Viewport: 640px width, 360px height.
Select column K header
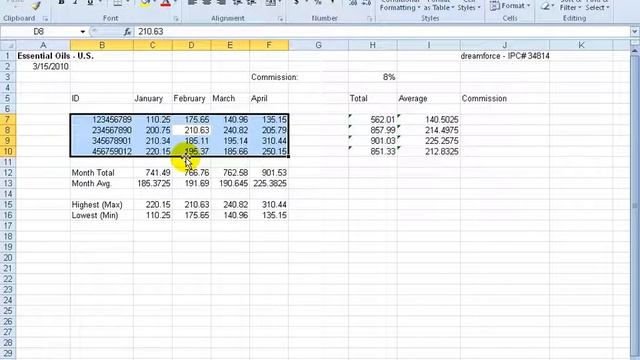[x=581, y=45]
